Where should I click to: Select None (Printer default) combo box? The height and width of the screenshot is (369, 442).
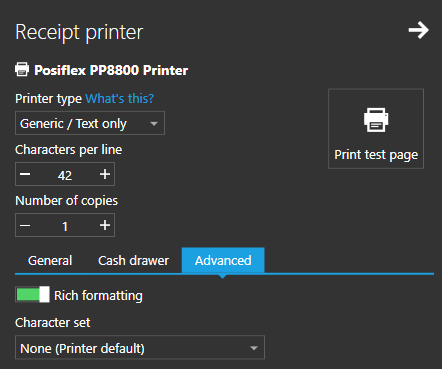140,348
